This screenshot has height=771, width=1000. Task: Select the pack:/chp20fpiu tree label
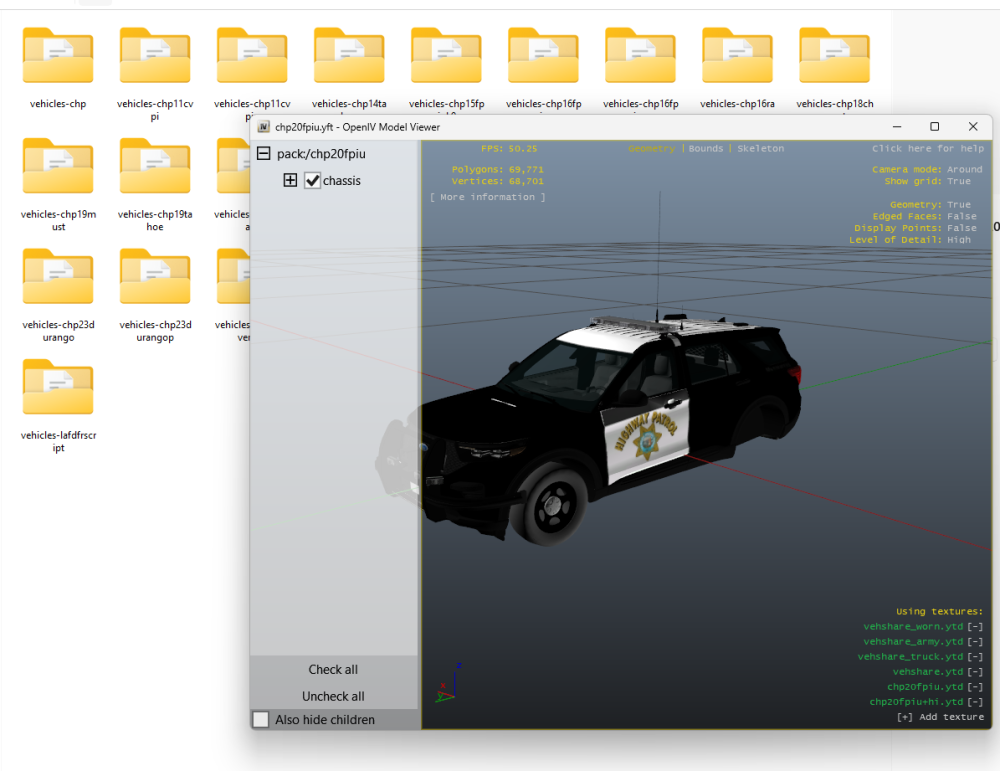click(321, 154)
